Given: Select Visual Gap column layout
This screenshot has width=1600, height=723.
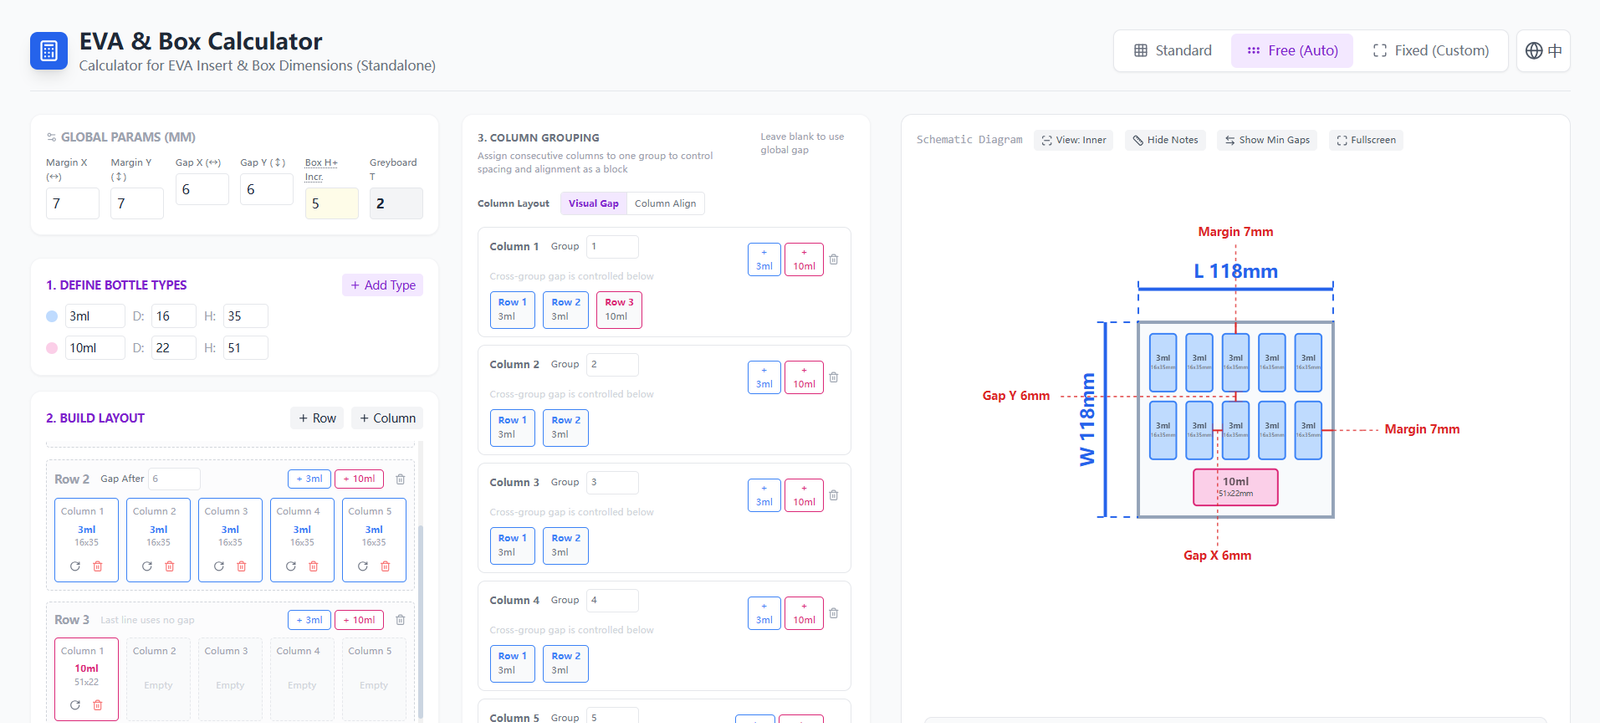Looking at the screenshot, I should pyautogui.click(x=594, y=204).
